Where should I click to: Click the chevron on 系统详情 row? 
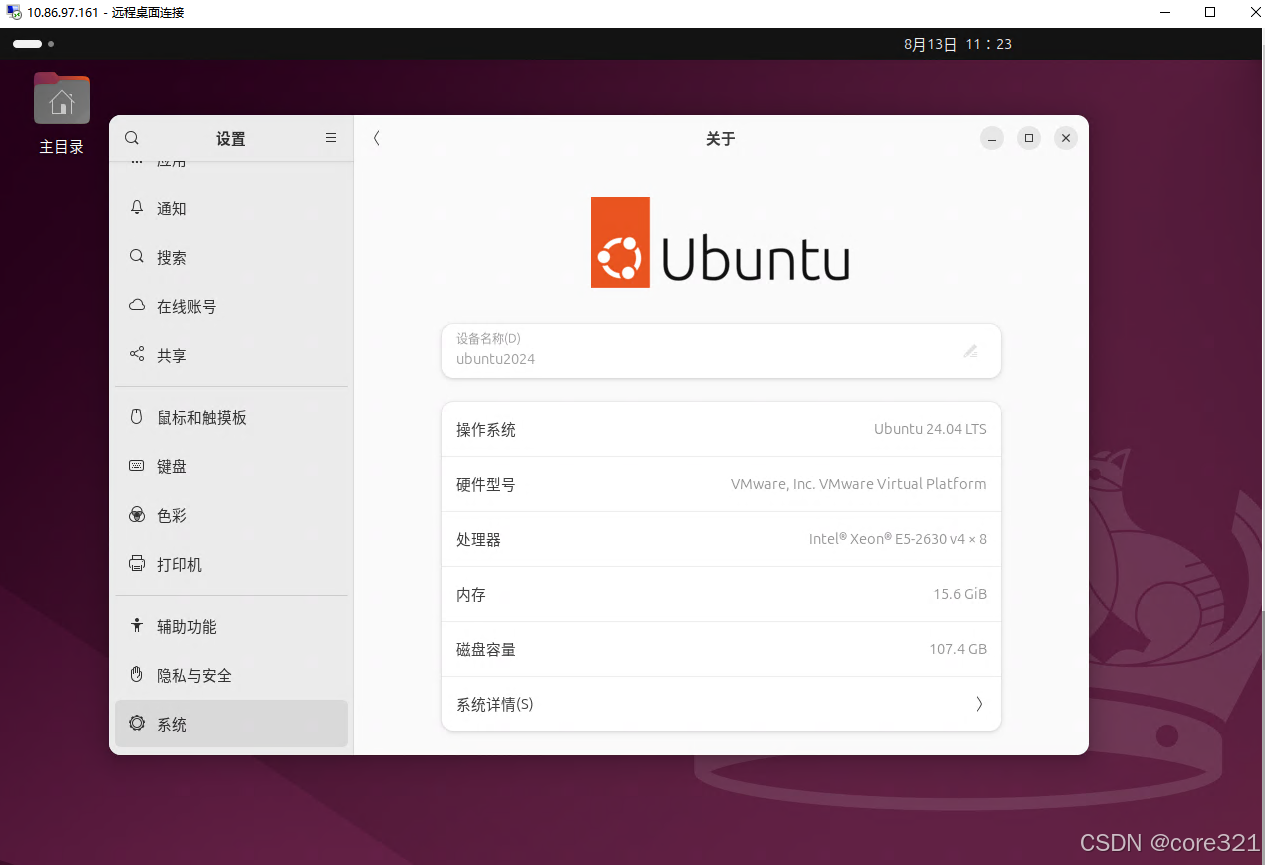tap(979, 704)
